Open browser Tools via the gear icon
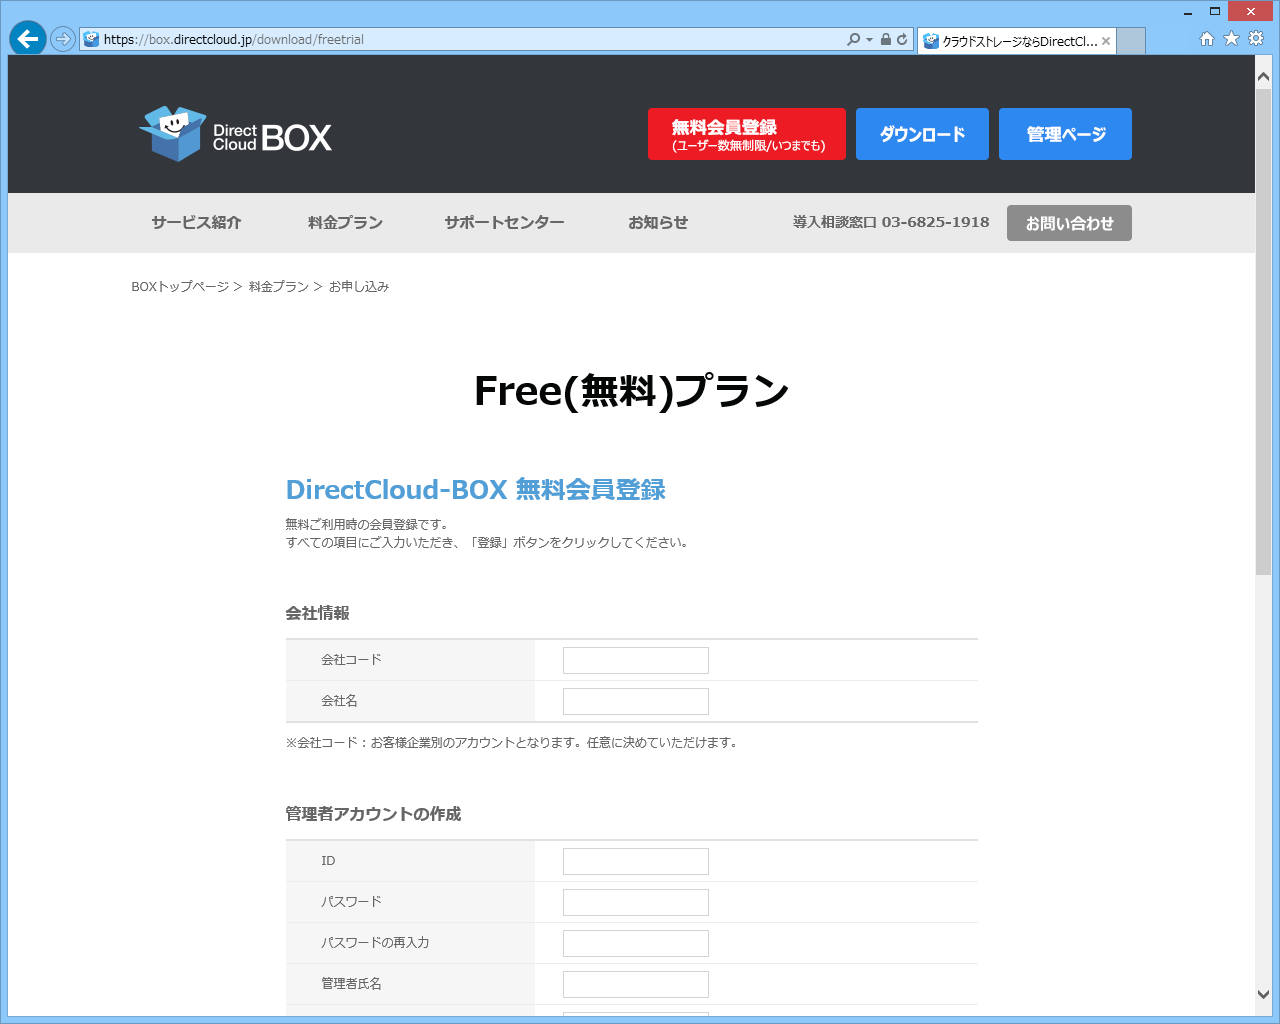Image resolution: width=1280 pixels, height=1024 pixels. click(1255, 40)
